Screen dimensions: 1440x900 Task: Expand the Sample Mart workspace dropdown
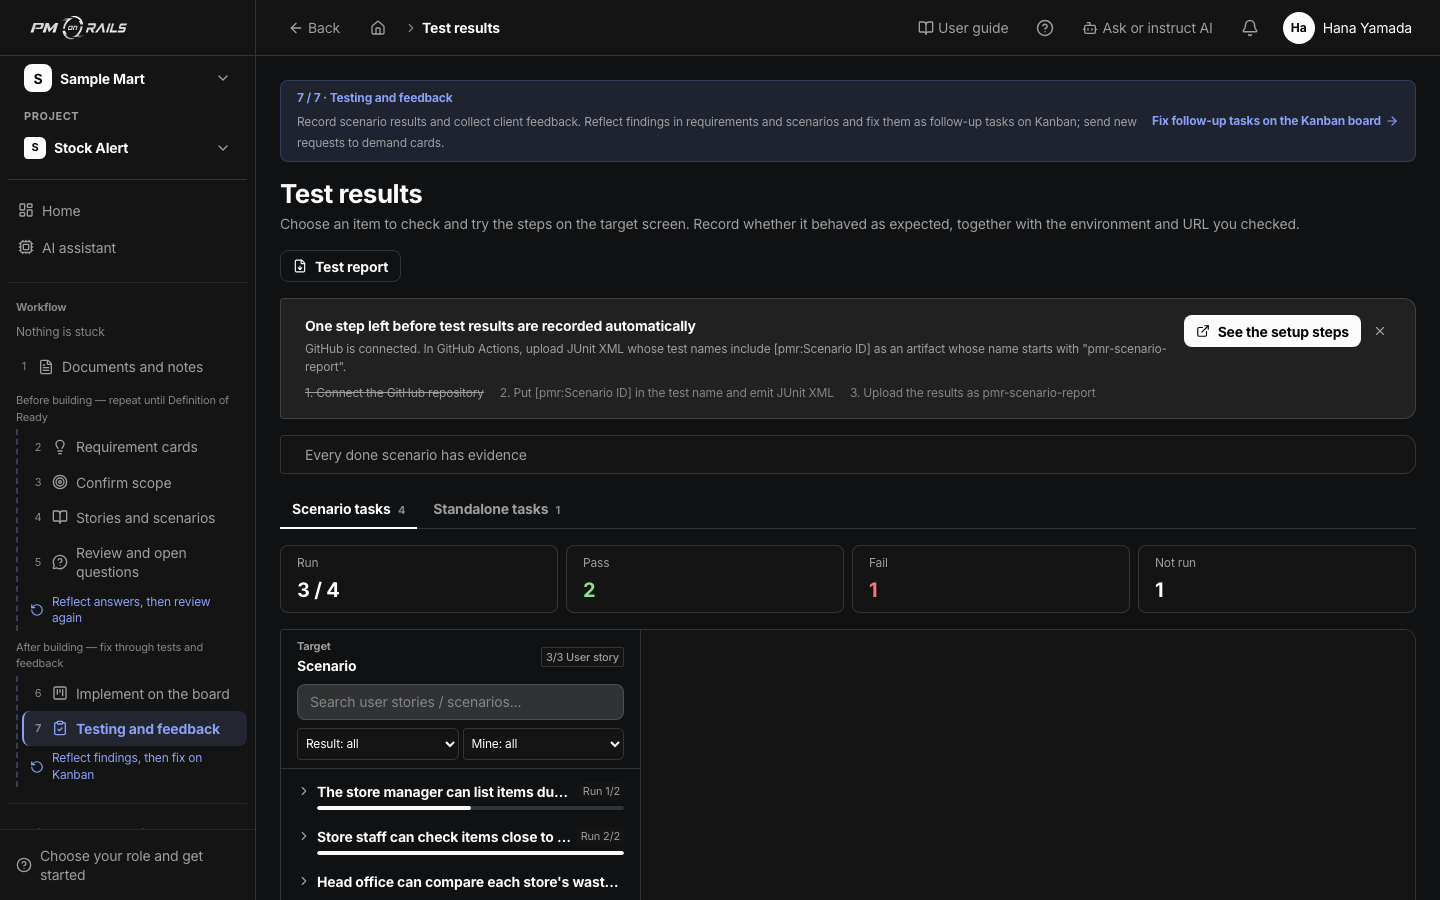(223, 78)
